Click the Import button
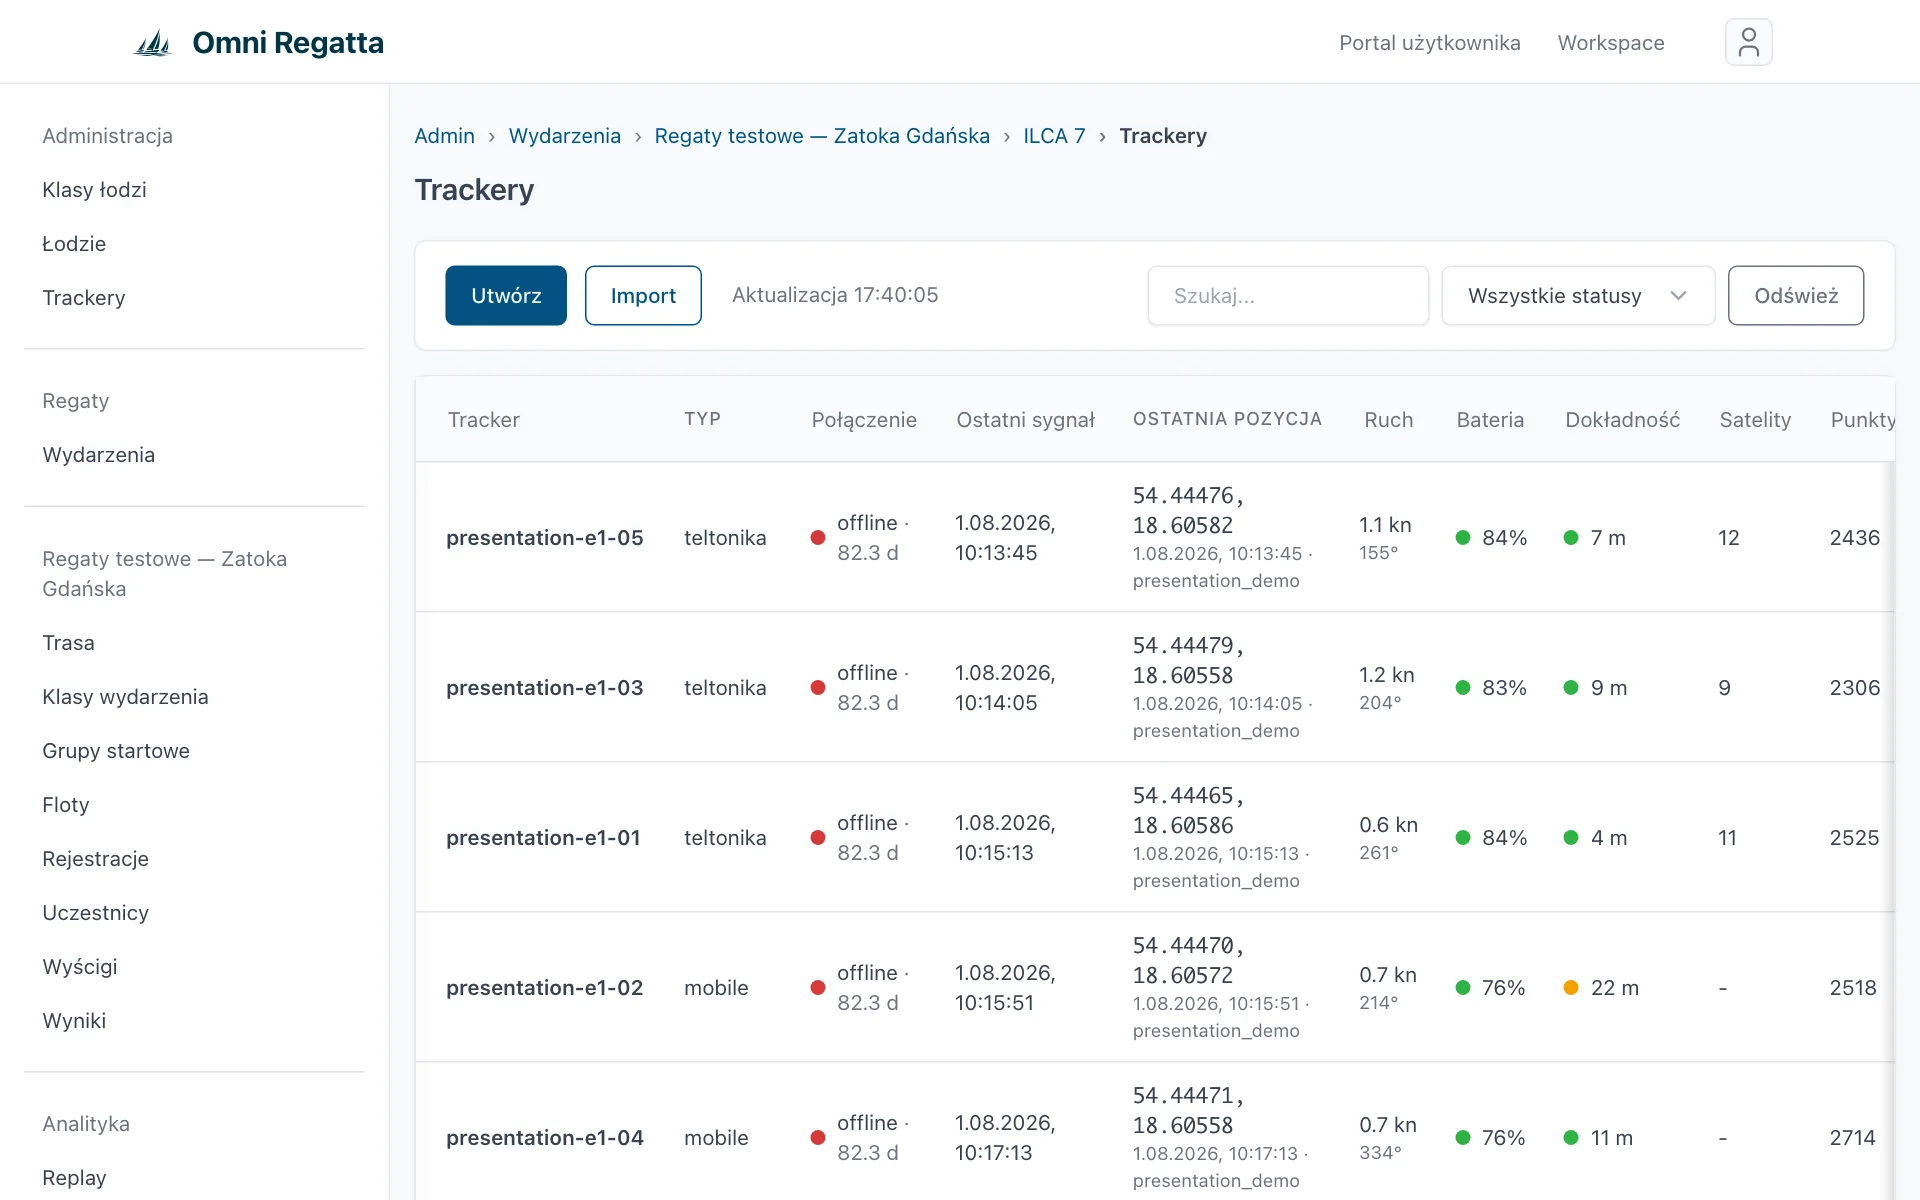1920x1200 pixels. pos(643,295)
